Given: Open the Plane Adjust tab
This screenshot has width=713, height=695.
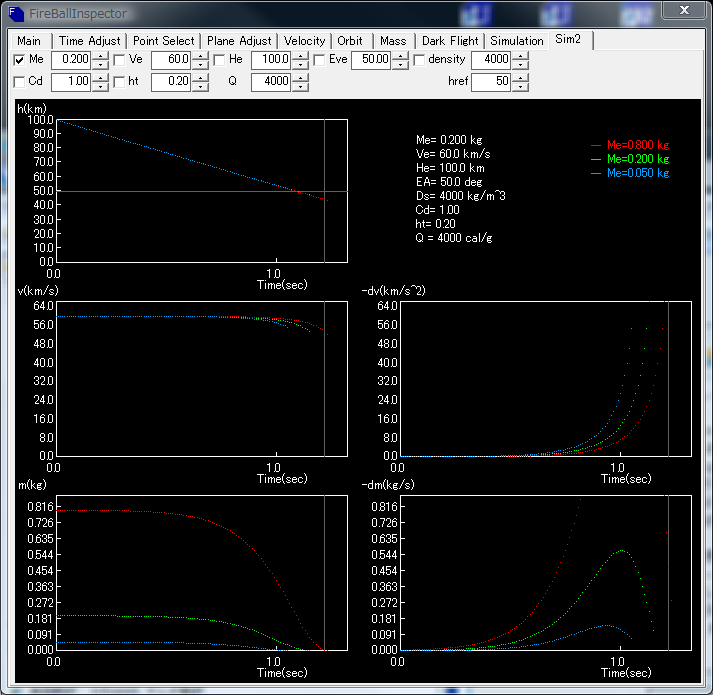Looking at the screenshot, I should coord(239,41).
